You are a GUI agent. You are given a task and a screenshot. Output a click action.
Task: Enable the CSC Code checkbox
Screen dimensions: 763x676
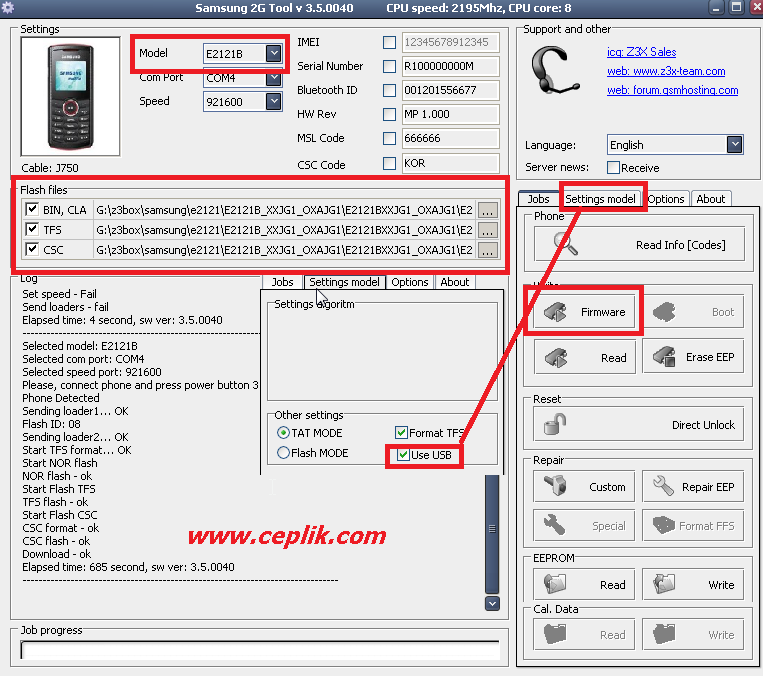tap(389, 163)
